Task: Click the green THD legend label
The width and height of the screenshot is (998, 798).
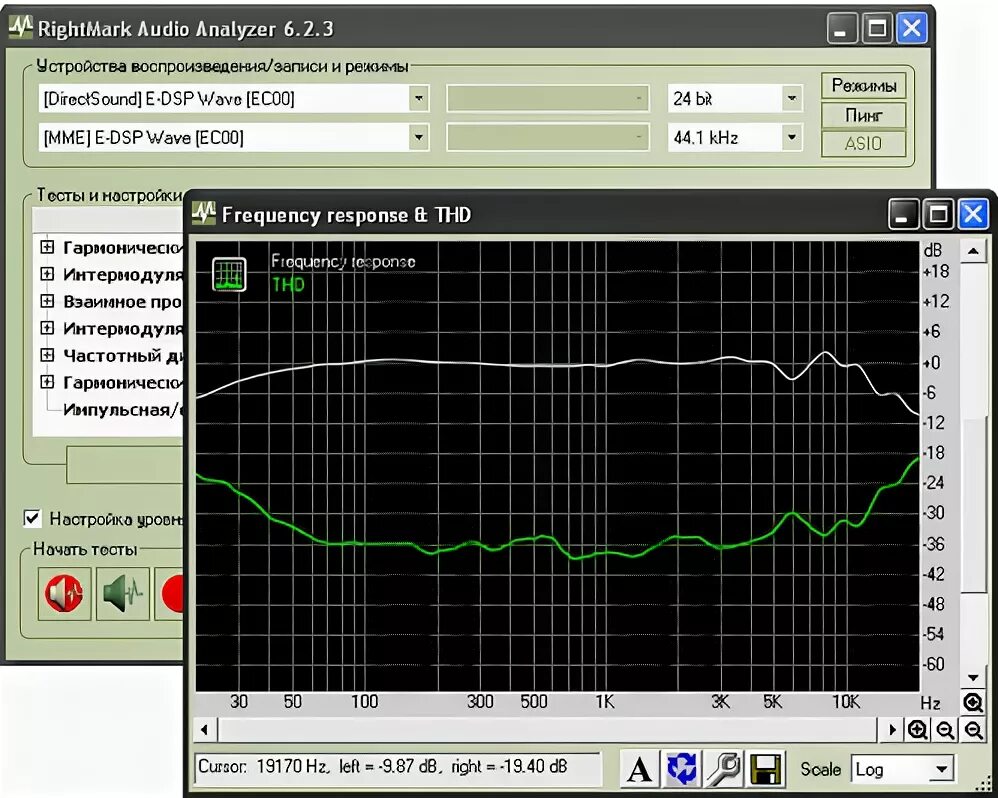Action: pos(288,284)
